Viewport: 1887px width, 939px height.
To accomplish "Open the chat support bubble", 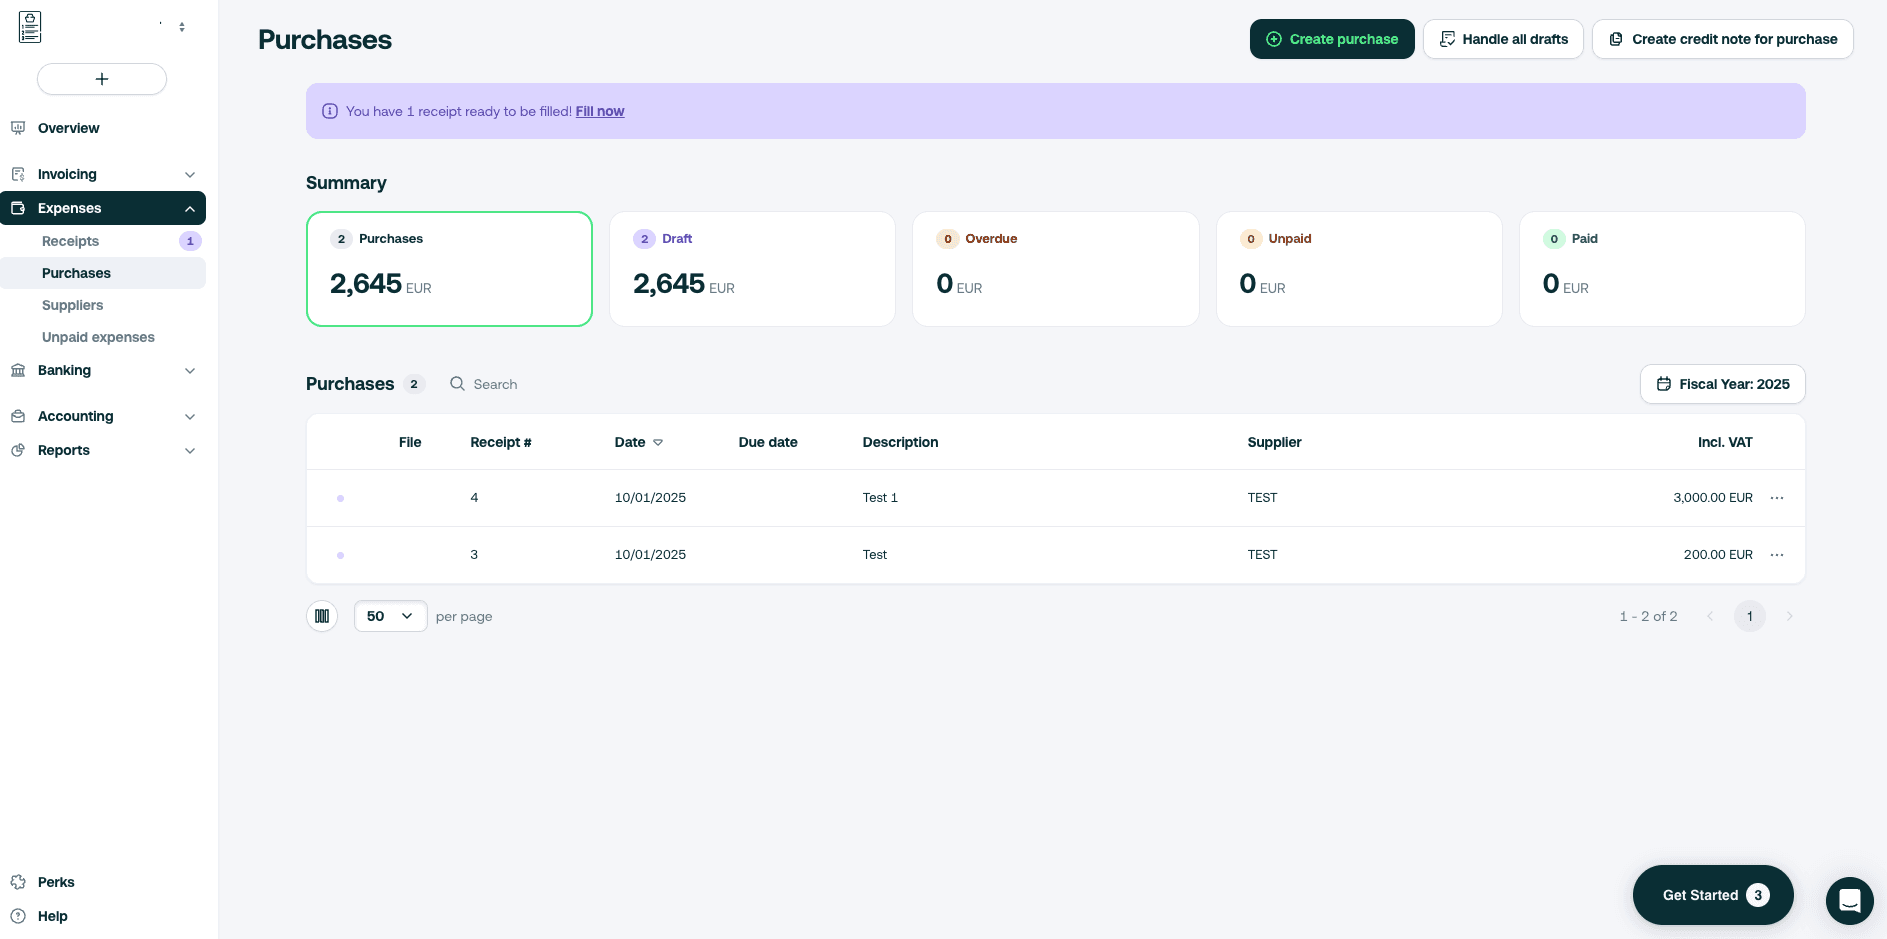I will click(1849, 901).
